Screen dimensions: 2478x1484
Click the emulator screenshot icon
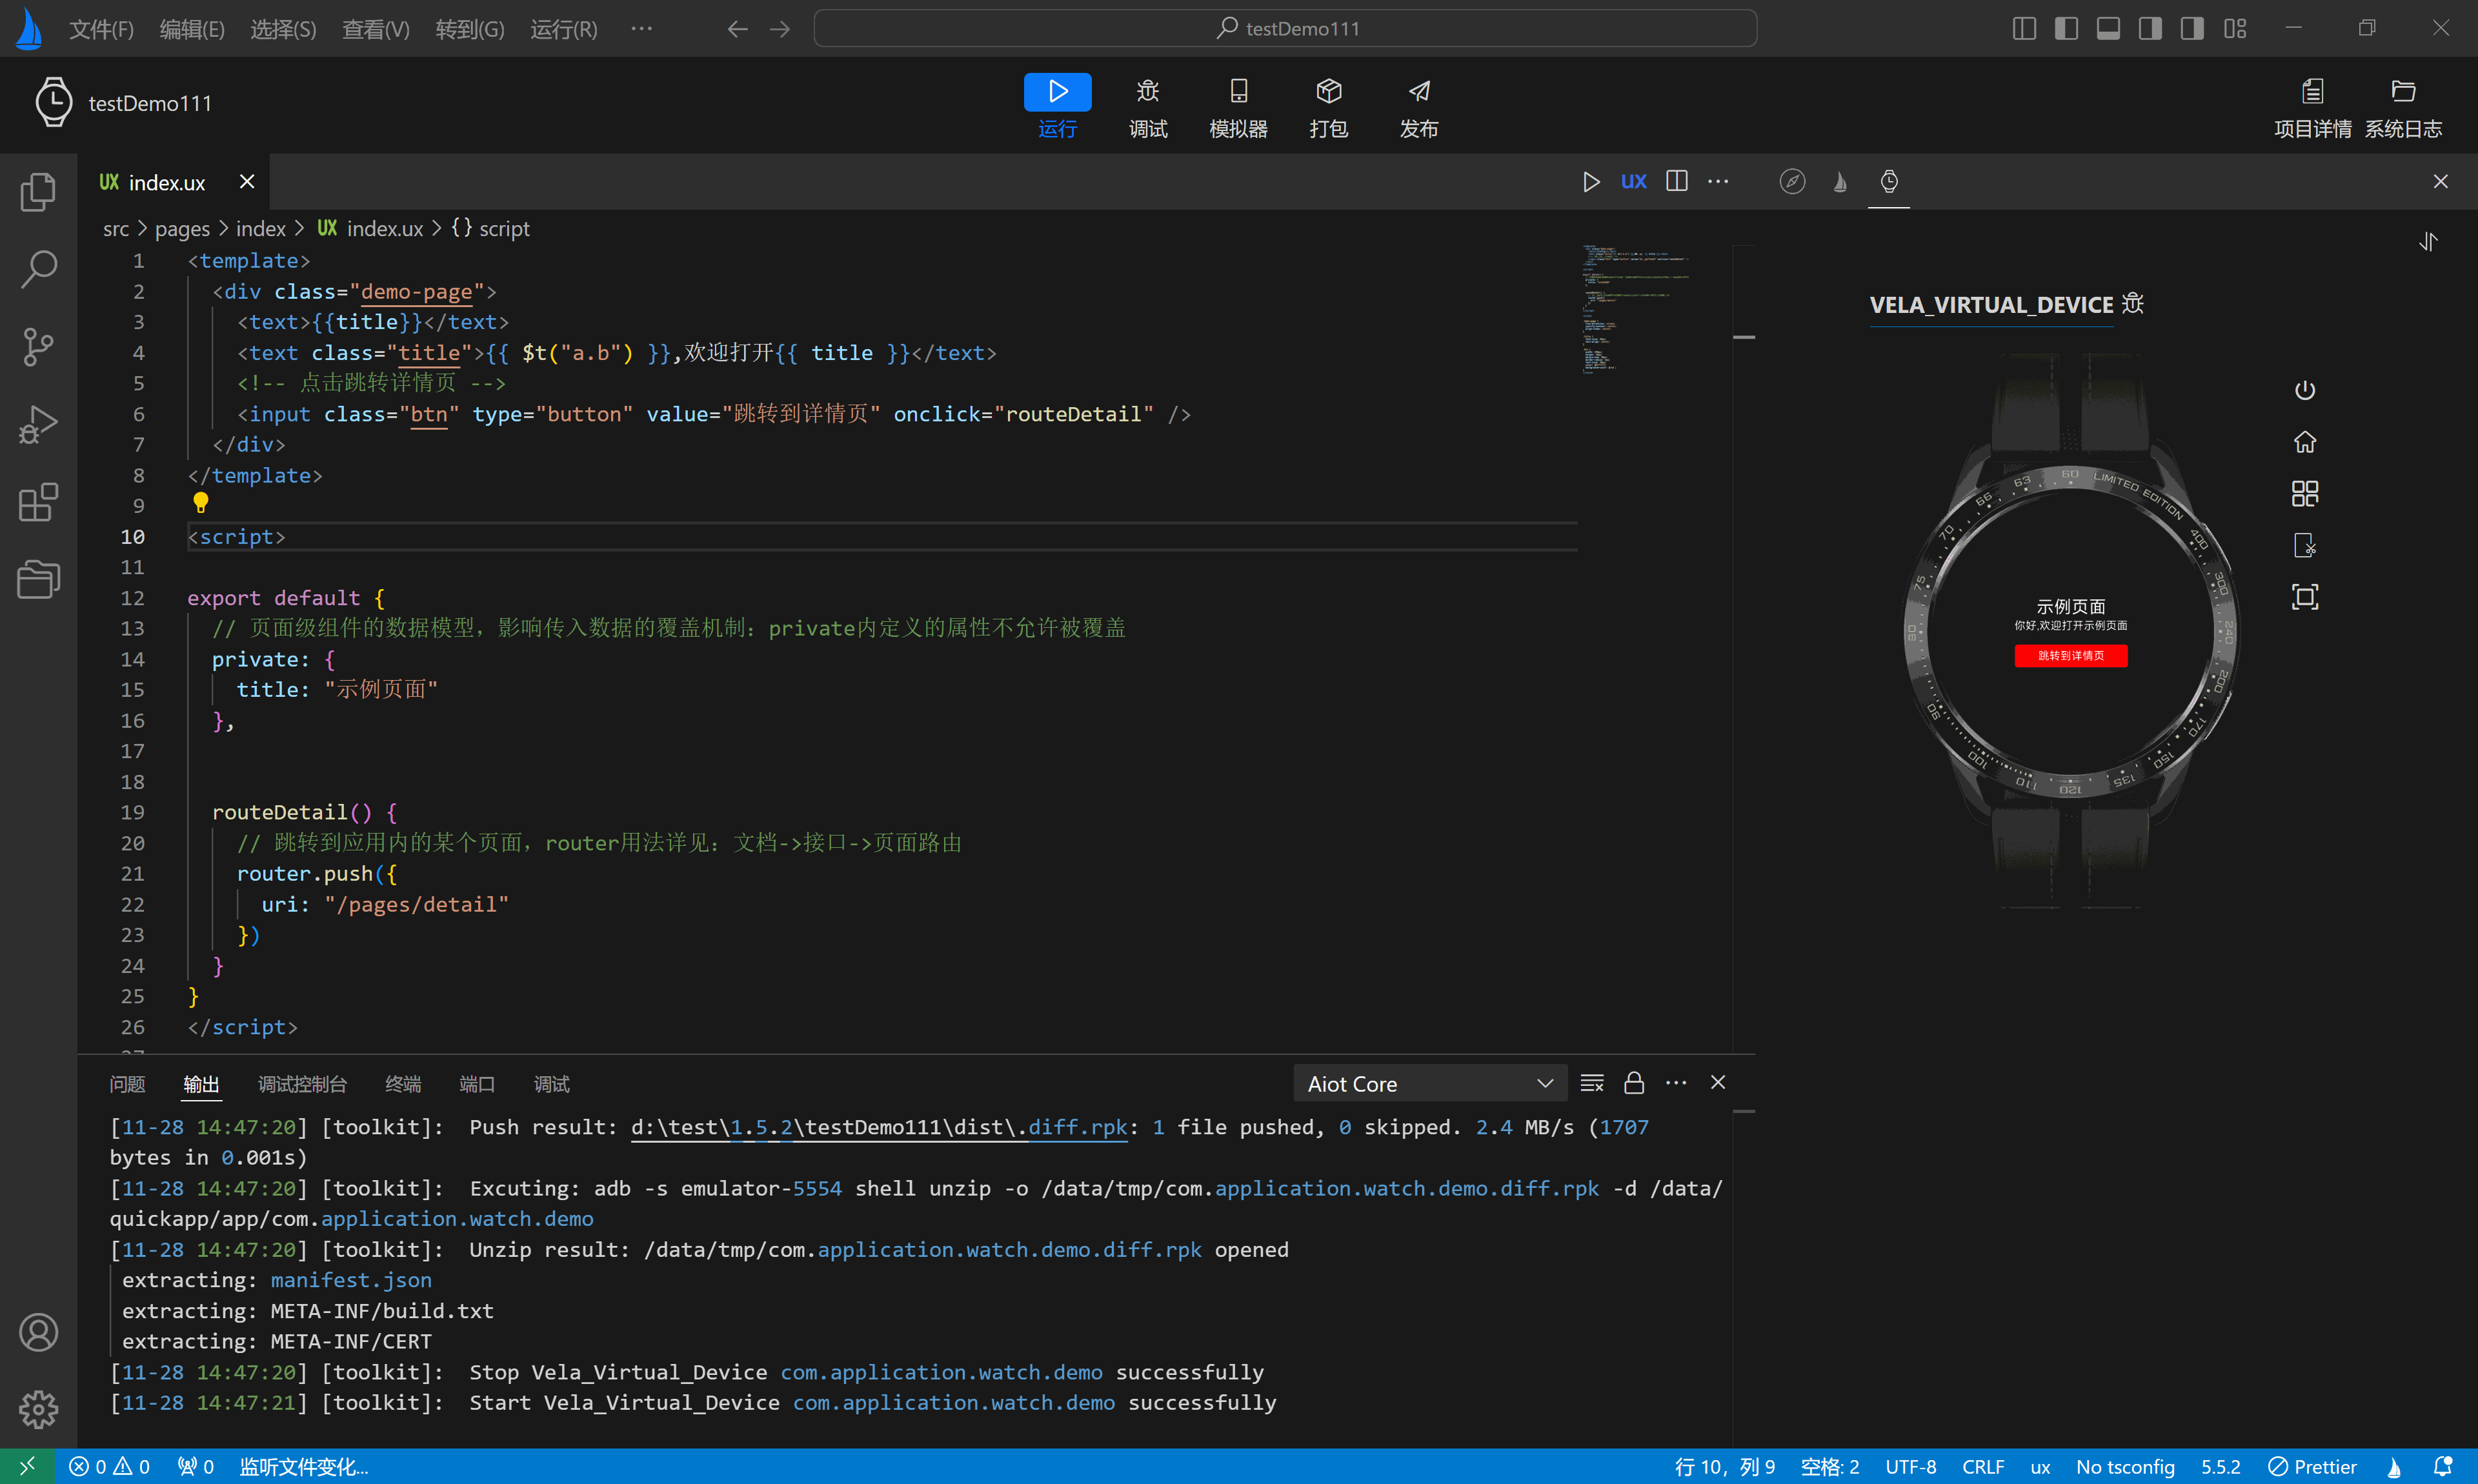point(2304,545)
